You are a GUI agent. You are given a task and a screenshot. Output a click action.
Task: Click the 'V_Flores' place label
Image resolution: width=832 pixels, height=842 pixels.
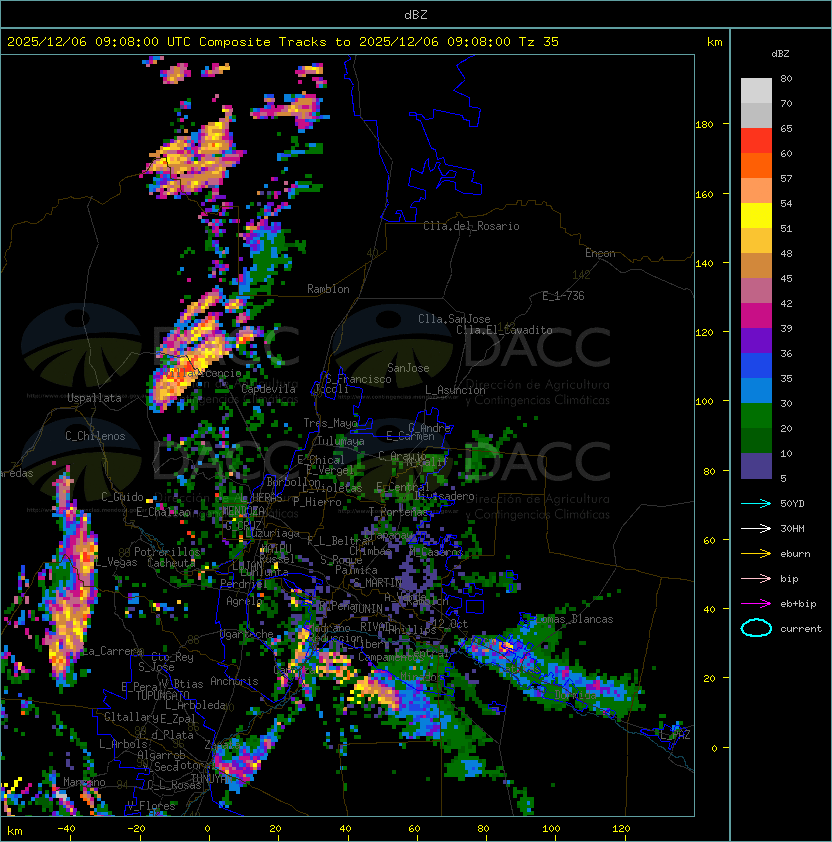151,806
